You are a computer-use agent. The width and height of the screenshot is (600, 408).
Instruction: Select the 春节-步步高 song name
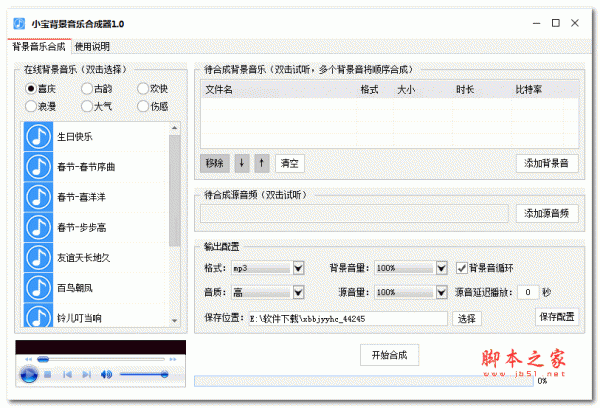tap(82, 227)
